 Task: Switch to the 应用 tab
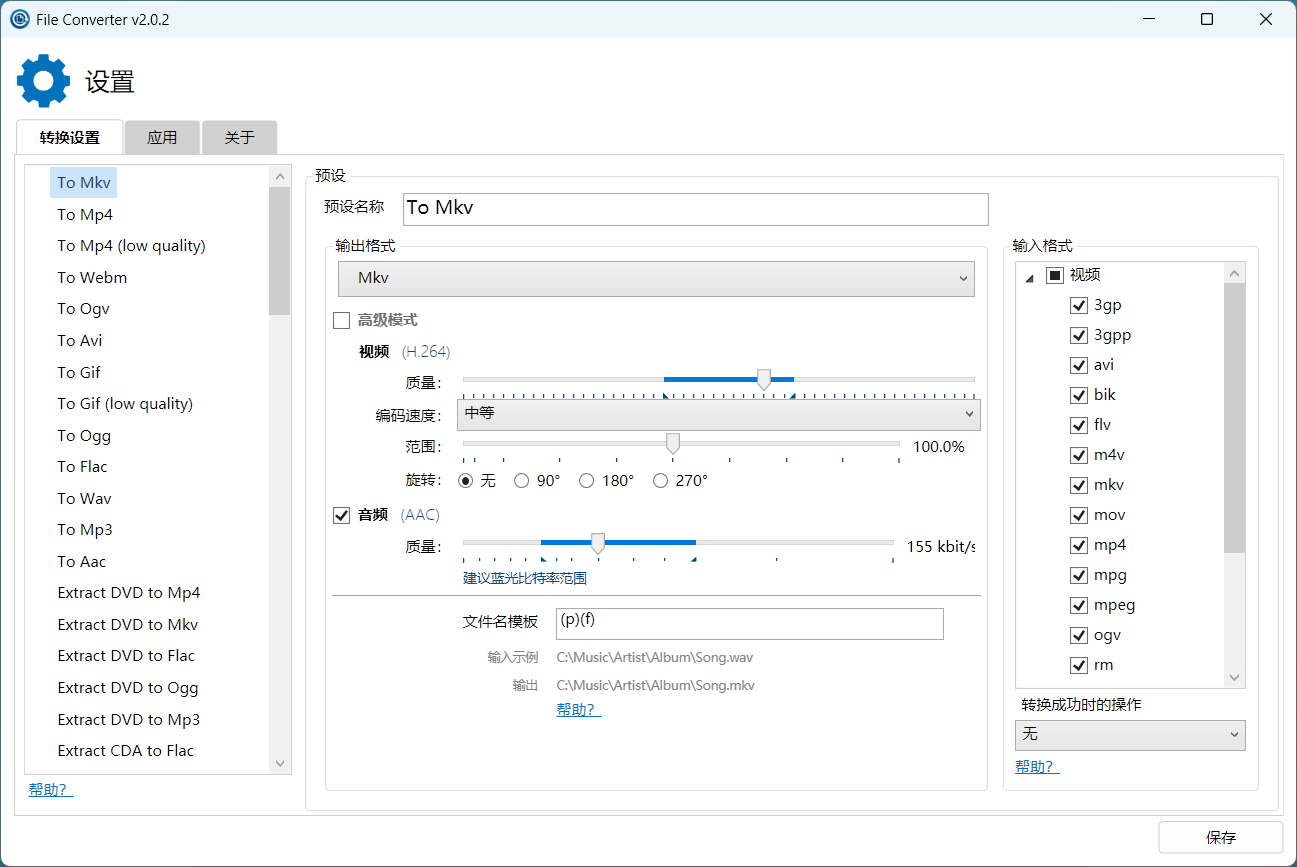click(162, 138)
